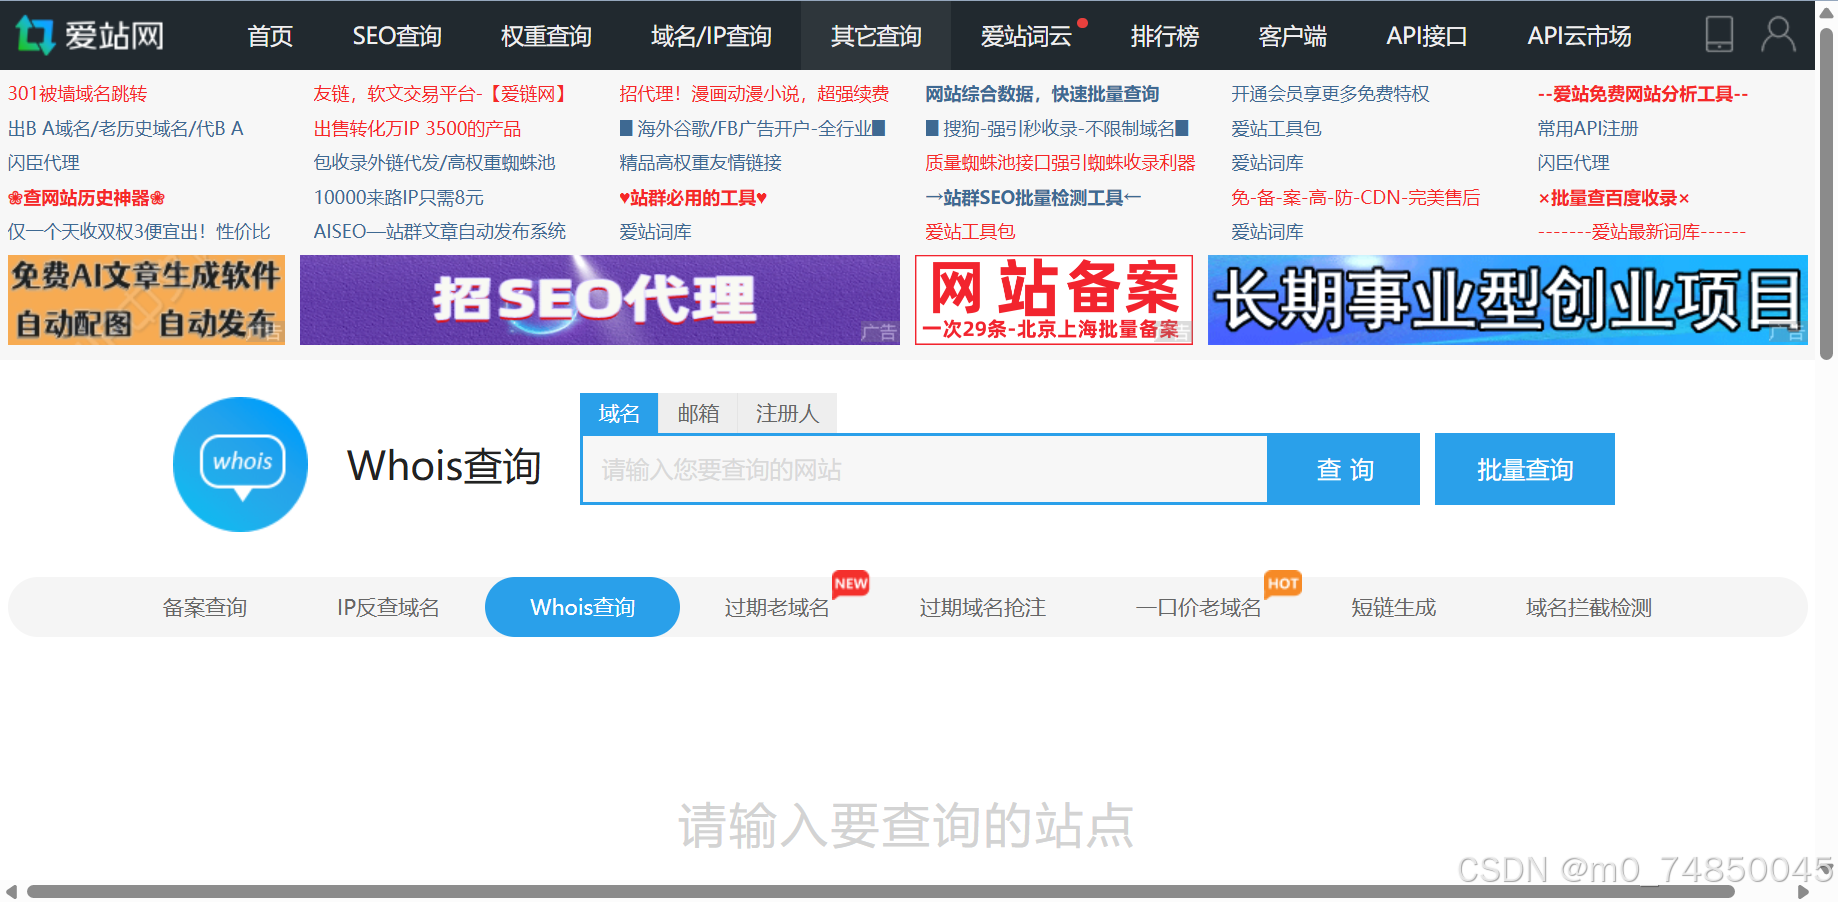Open the 网站综合数据，快速批量查询 link
The height and width of the screenshot is (902, 1838).
(x=1042, y=94)
